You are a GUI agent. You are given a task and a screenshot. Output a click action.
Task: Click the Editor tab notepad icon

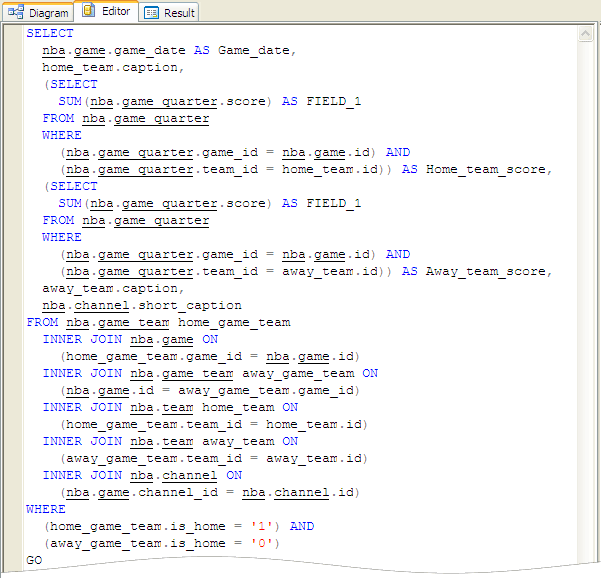point(89,10)
